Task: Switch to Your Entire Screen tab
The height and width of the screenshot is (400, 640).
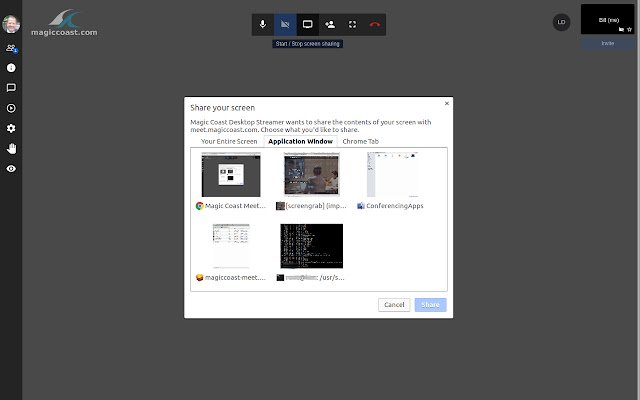Action: click(229, 141)
